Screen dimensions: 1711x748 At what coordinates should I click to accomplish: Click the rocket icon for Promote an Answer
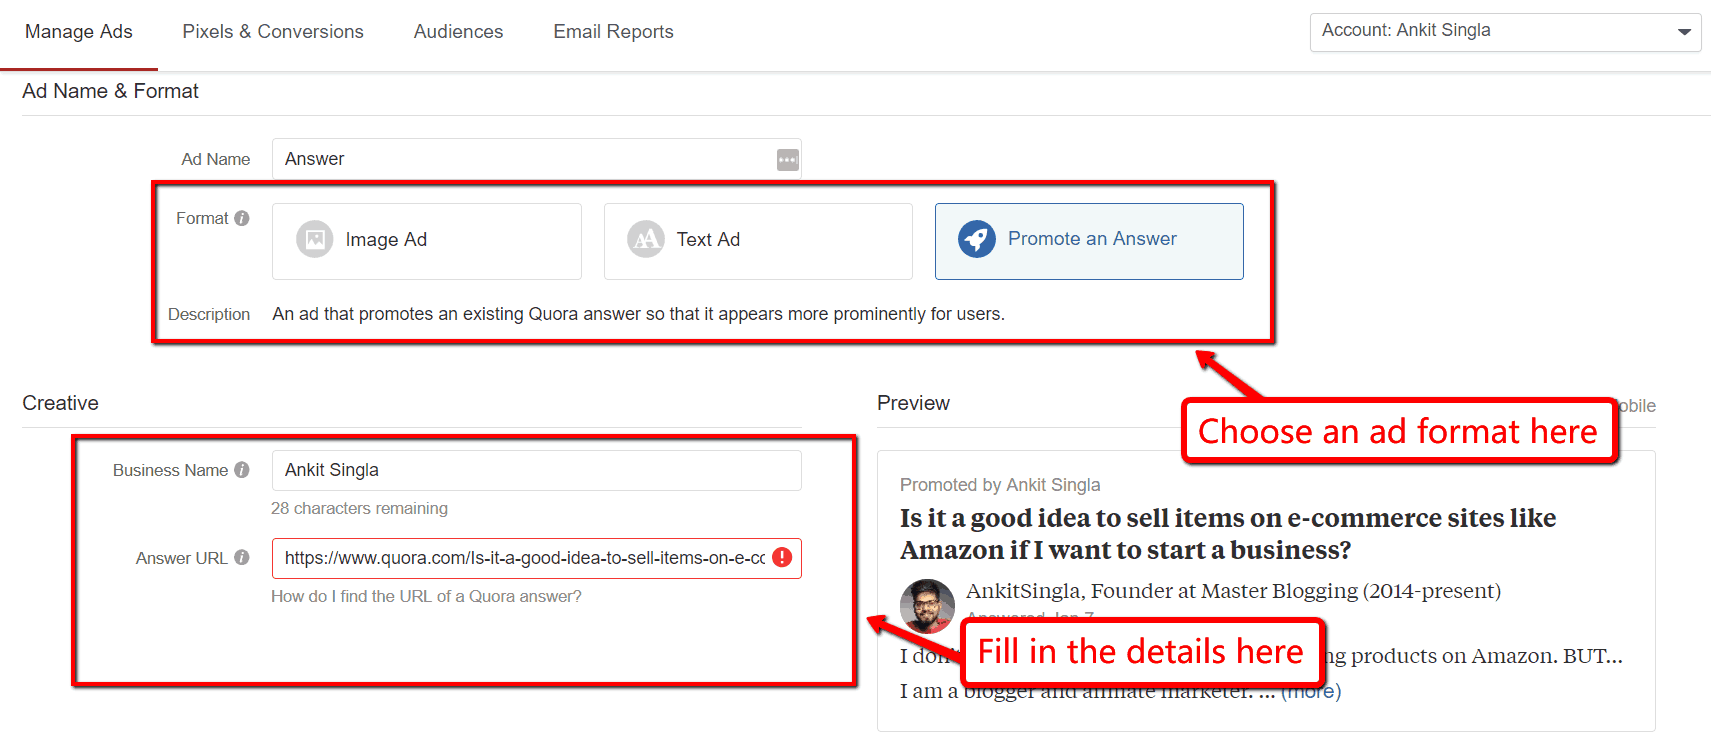click(x=976, y=239)
